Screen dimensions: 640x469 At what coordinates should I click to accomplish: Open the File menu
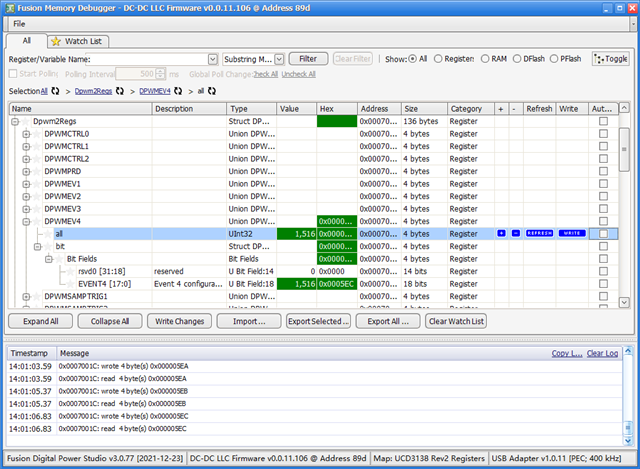pyautogui.click(x=19, y=24)
